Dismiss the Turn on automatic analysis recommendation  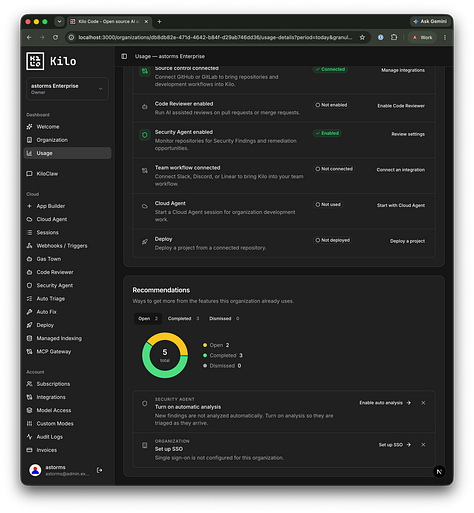[x=423, y=403]
